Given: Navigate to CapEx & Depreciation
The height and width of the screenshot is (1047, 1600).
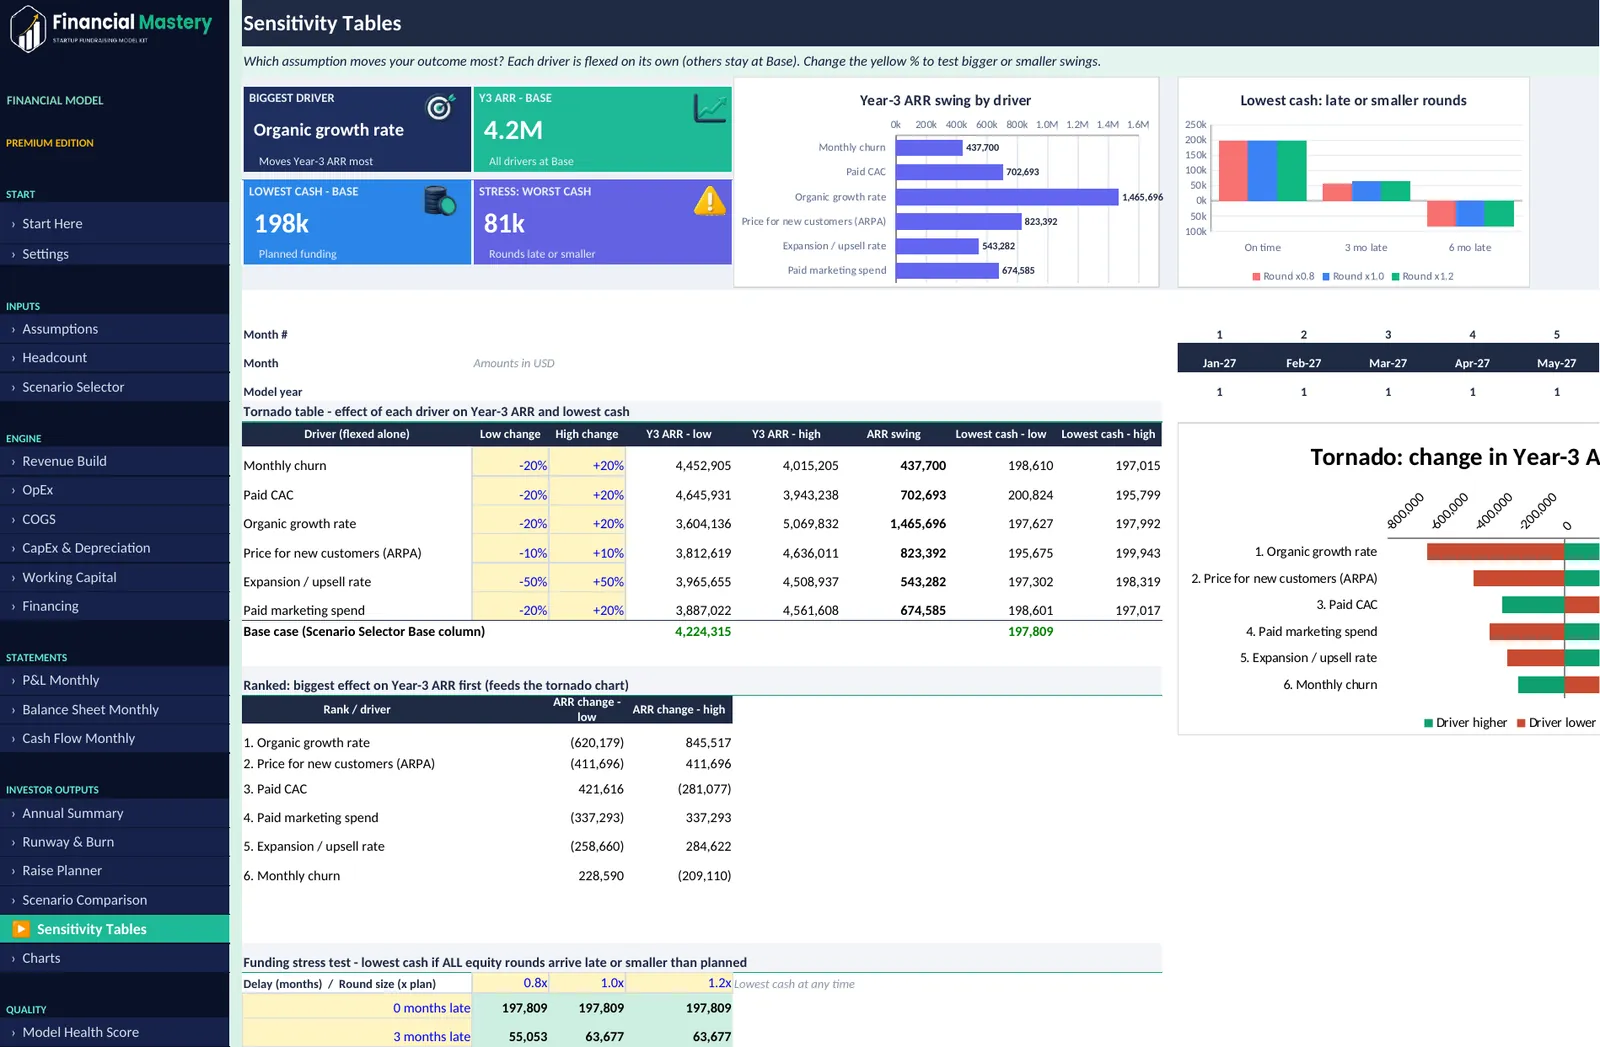Looking at the screenshot, I should click(115, 548).
